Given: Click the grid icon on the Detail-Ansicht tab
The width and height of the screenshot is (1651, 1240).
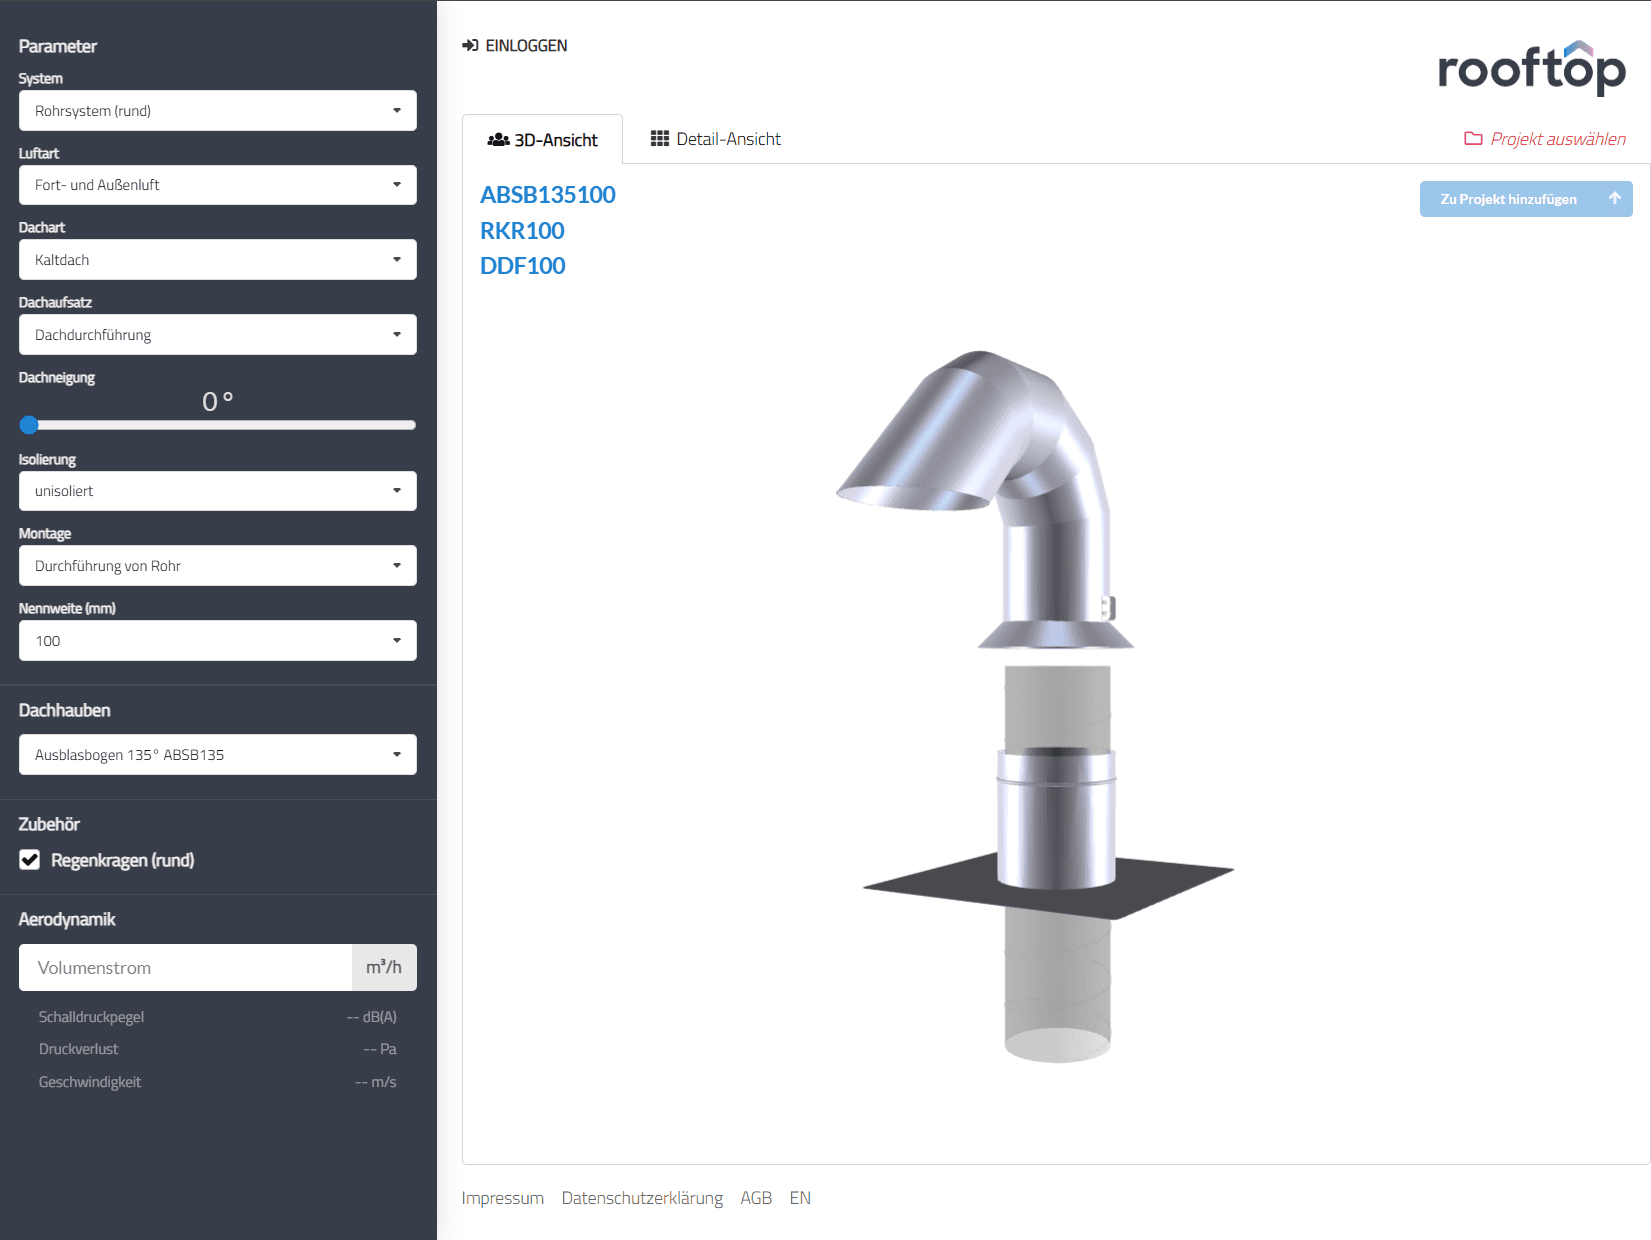Looking at the screenshot, I should 660,139.
